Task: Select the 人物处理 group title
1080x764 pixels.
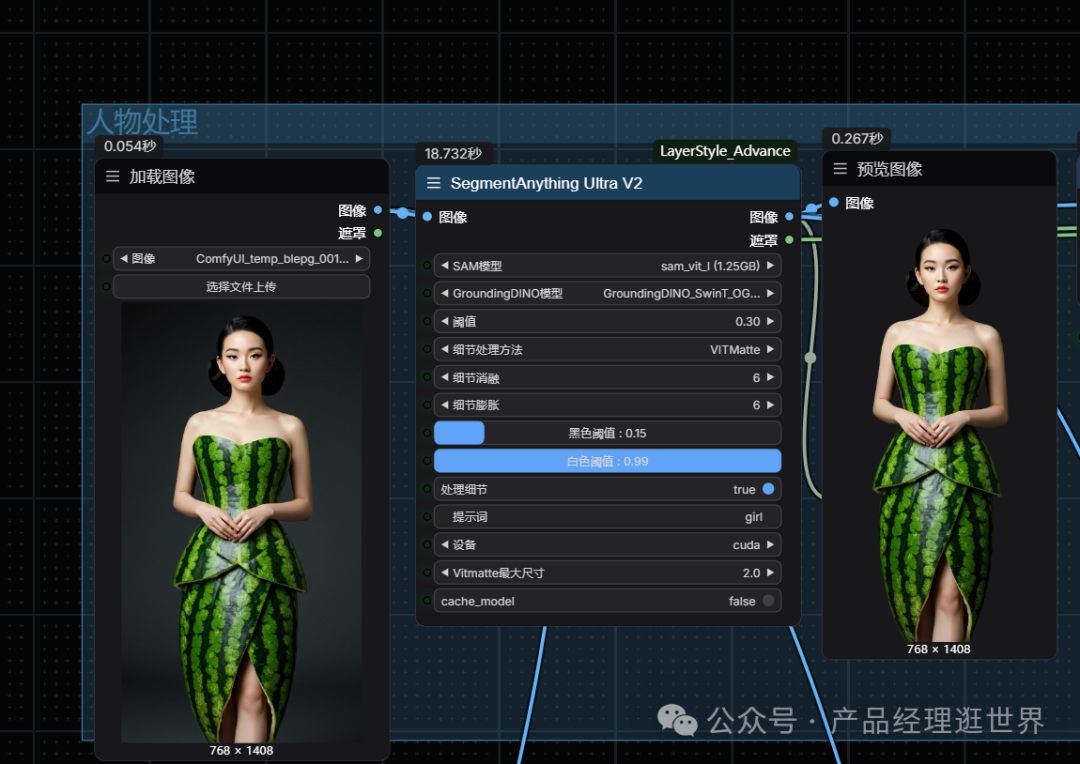Action: point(143,122)
